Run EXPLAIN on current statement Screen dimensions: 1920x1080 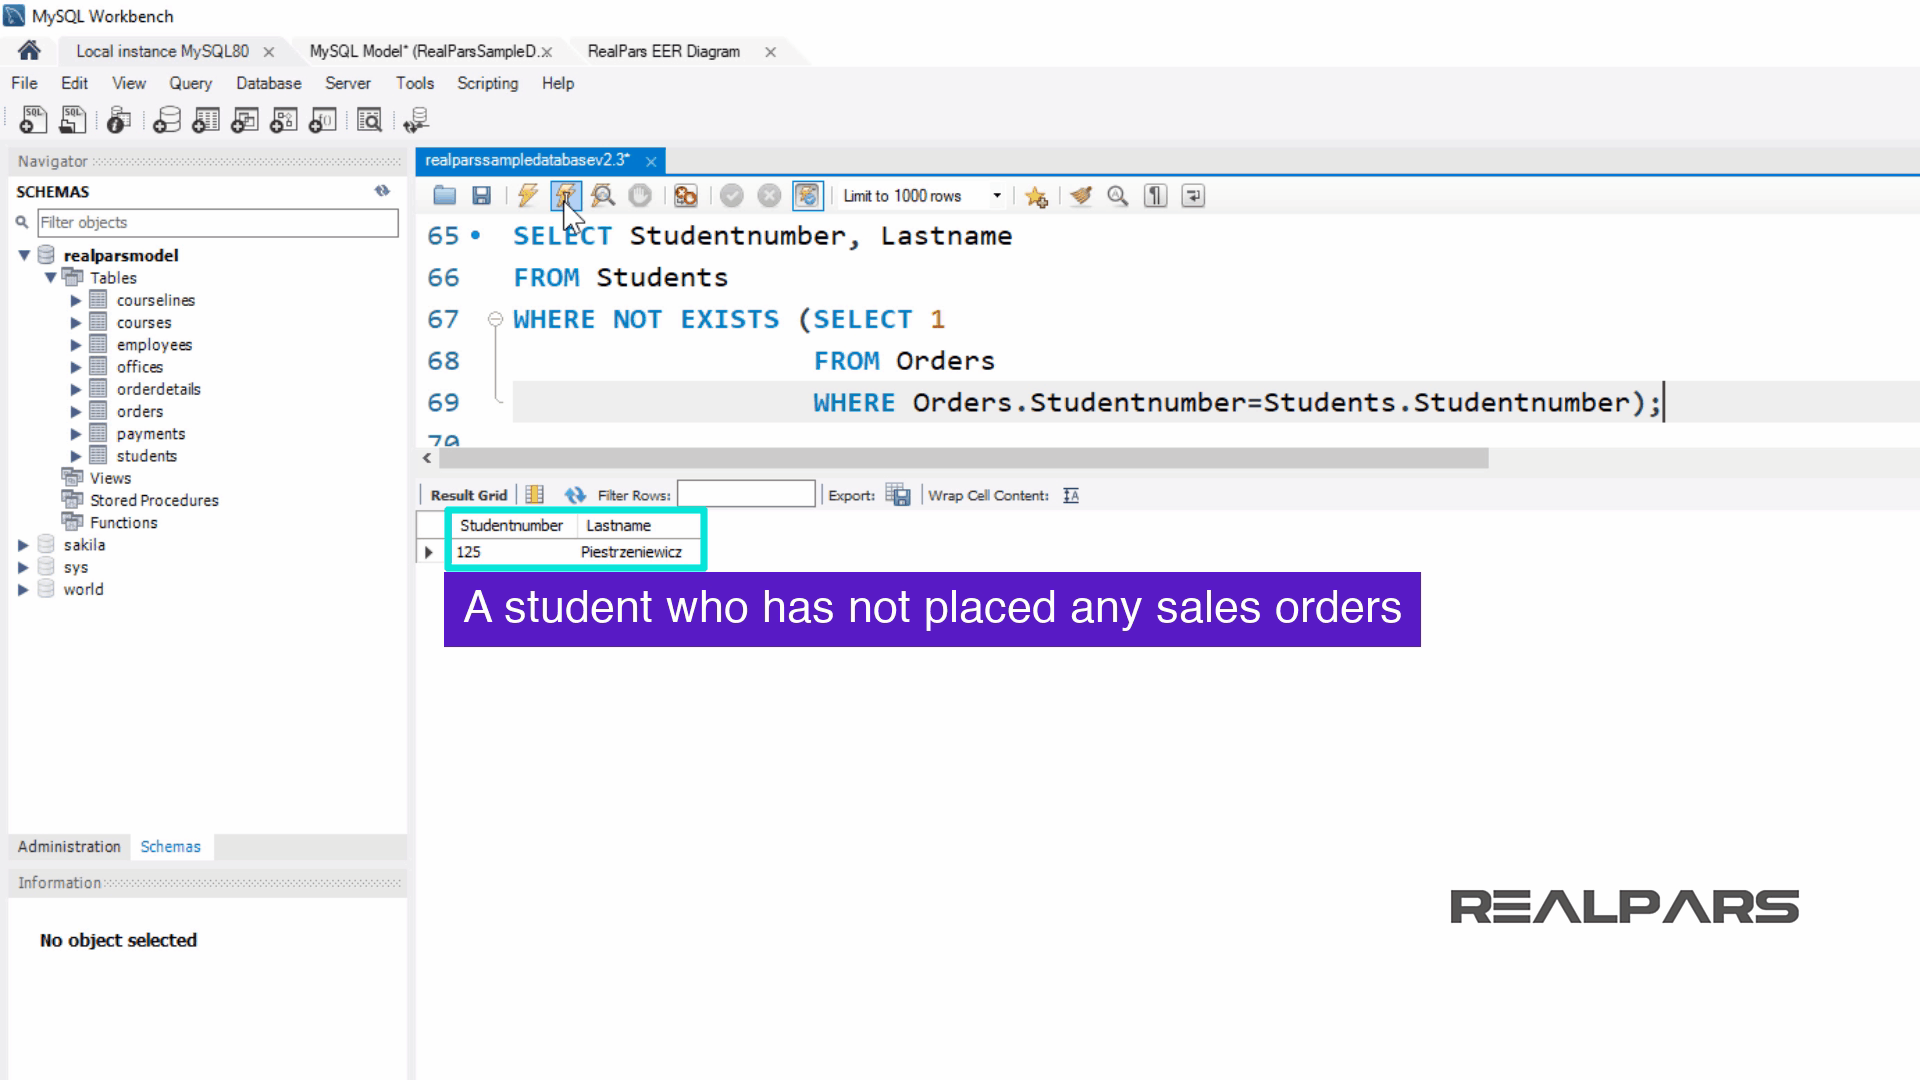click(602, 196)
